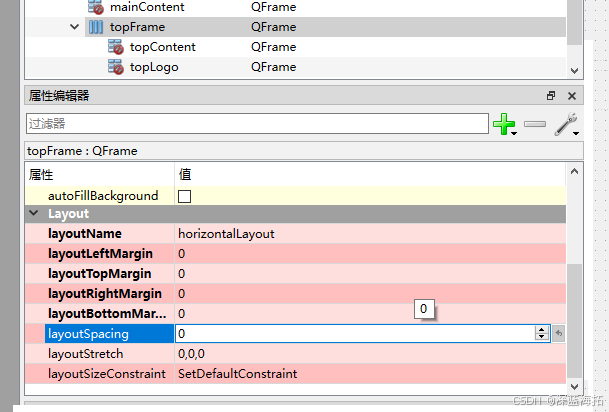Image resolution: width=609 pixels, height=412 pixels.
Task: Collapse the topFrame tree node
Action: tap(75, 27)
